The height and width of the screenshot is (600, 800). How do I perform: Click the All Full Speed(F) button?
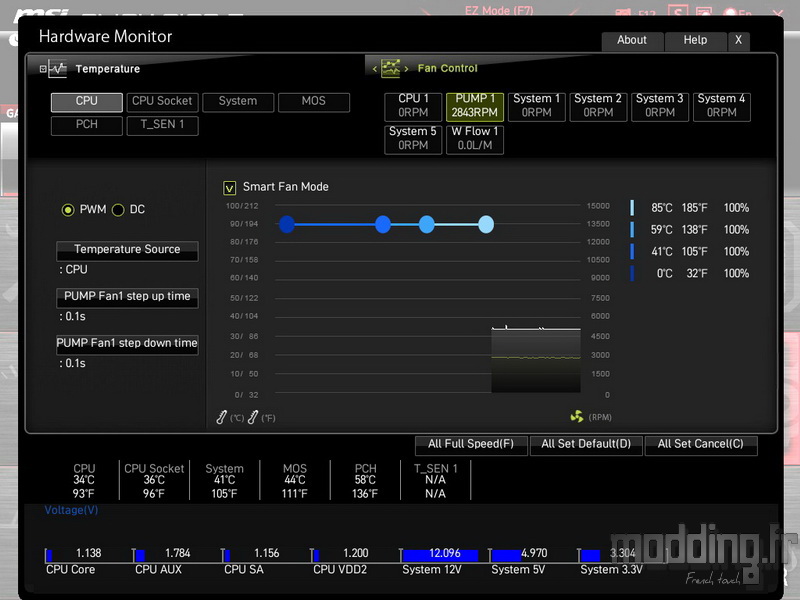471,444
